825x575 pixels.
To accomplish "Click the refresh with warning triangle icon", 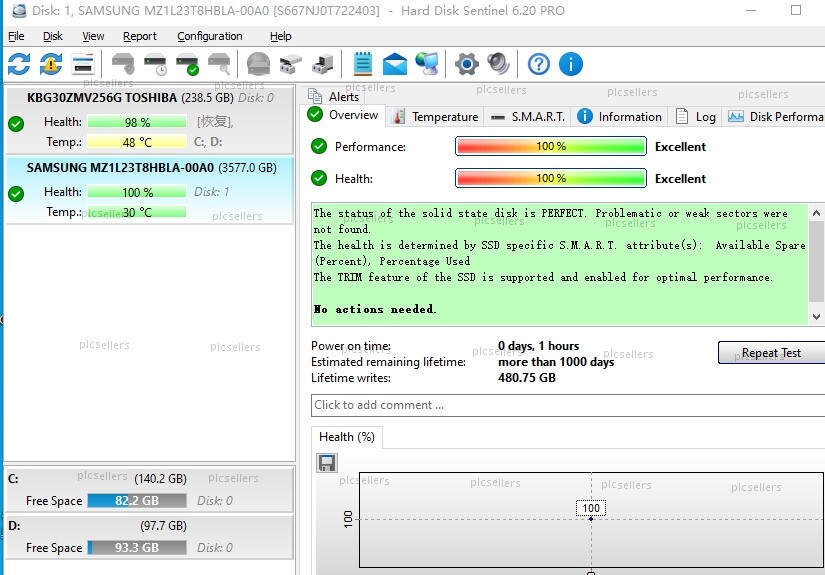I will pyautogui.click(x=51, y=64).
